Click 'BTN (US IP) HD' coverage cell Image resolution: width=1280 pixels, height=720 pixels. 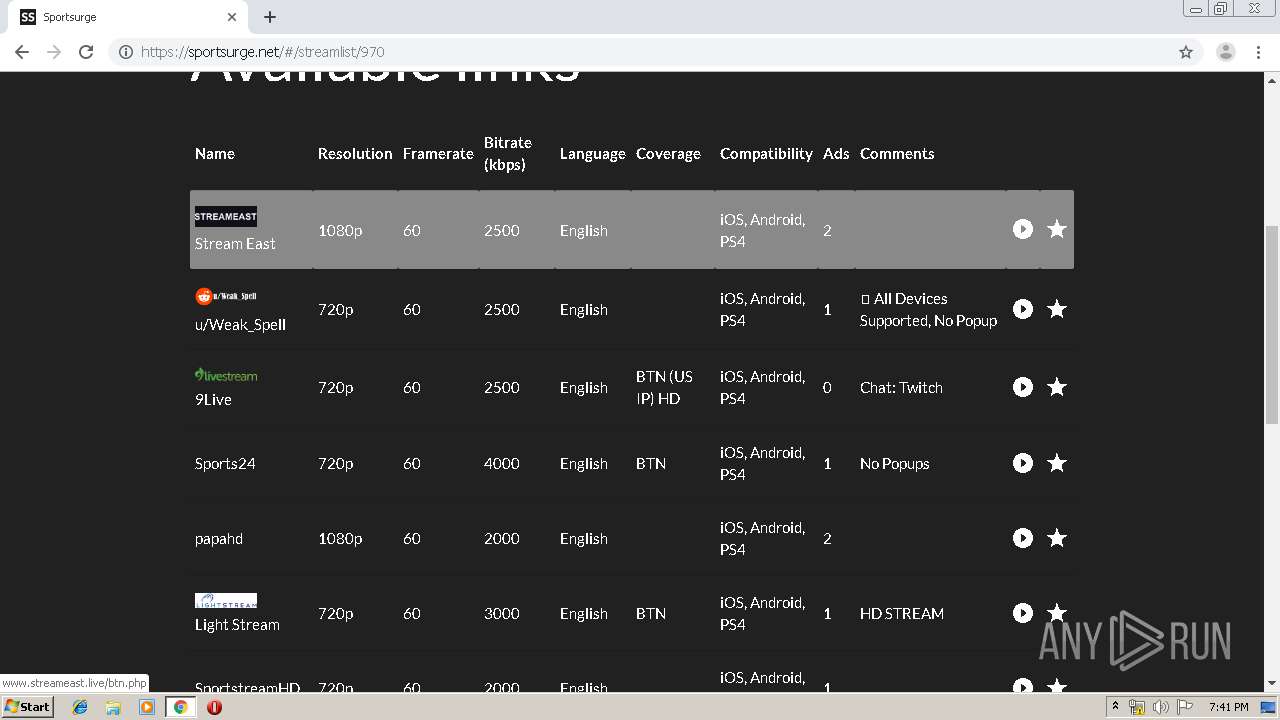coord(664,387)
